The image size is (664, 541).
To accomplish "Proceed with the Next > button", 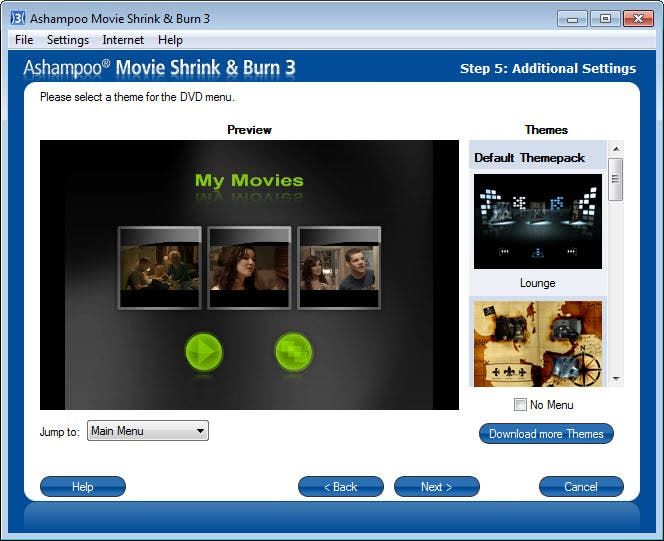I will click(x=437, y=487).
